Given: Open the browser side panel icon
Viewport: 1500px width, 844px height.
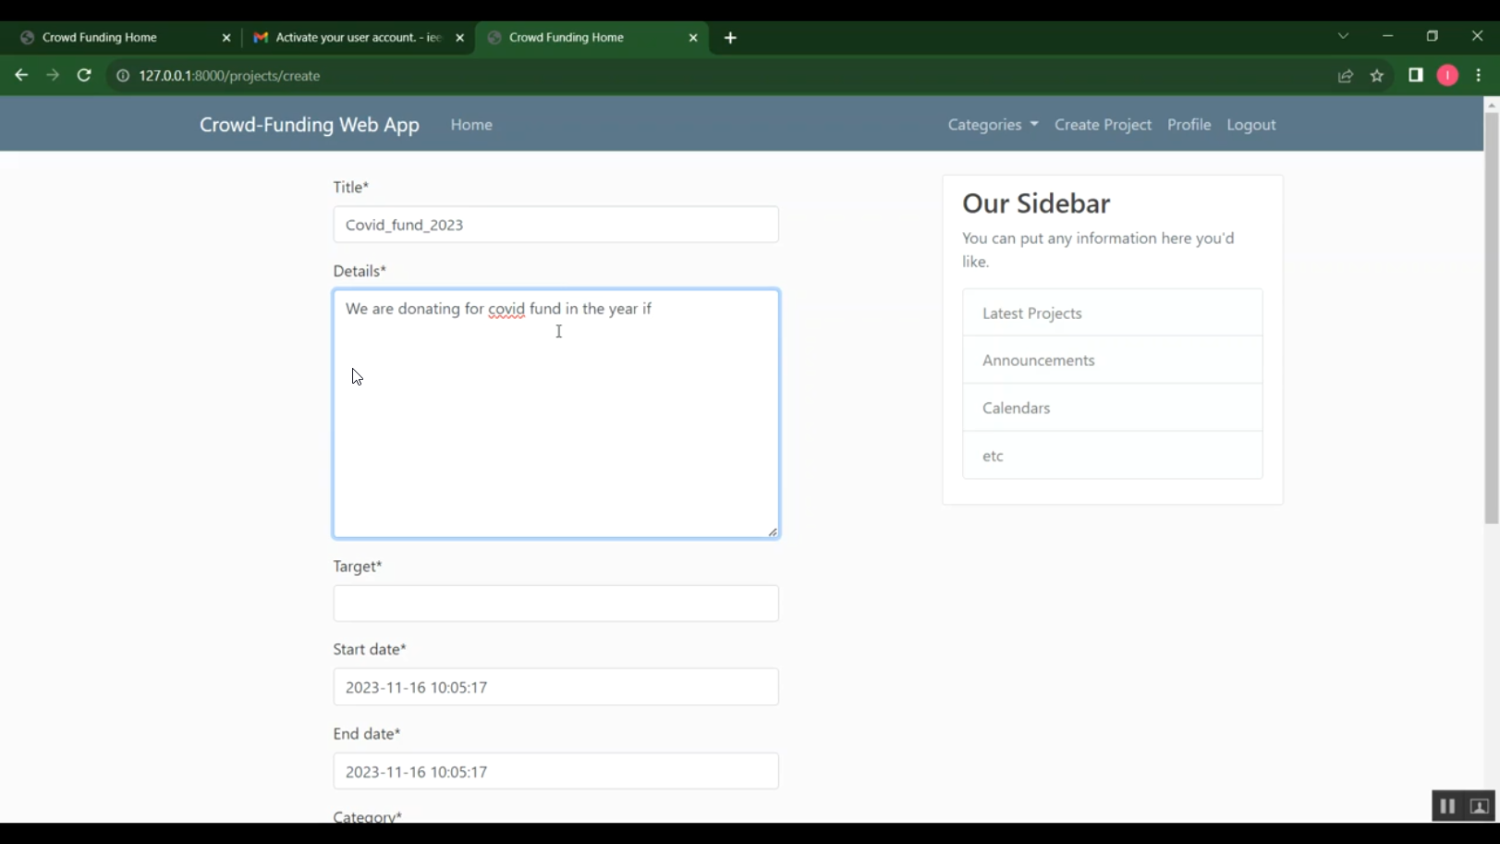Looking at the screenshot, I should coord(1415,75).
